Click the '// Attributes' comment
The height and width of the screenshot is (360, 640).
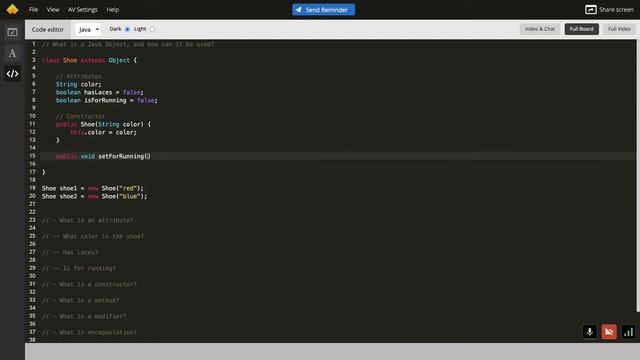point(79,76)
